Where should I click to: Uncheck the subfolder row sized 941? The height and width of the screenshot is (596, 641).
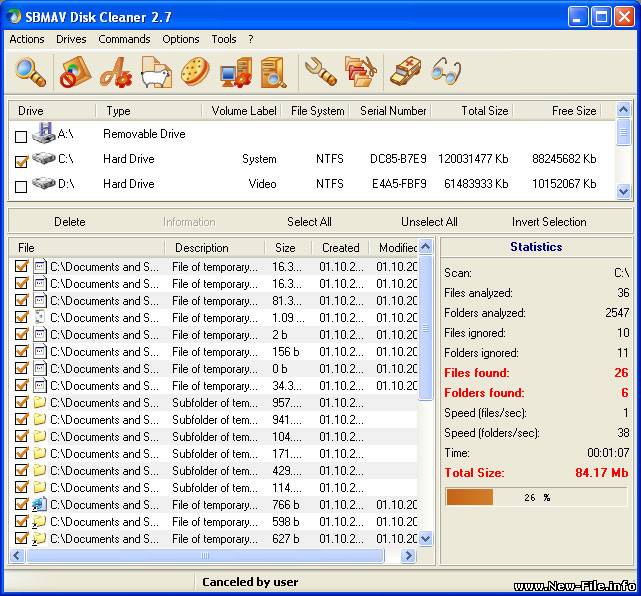[x=21, y=419]
